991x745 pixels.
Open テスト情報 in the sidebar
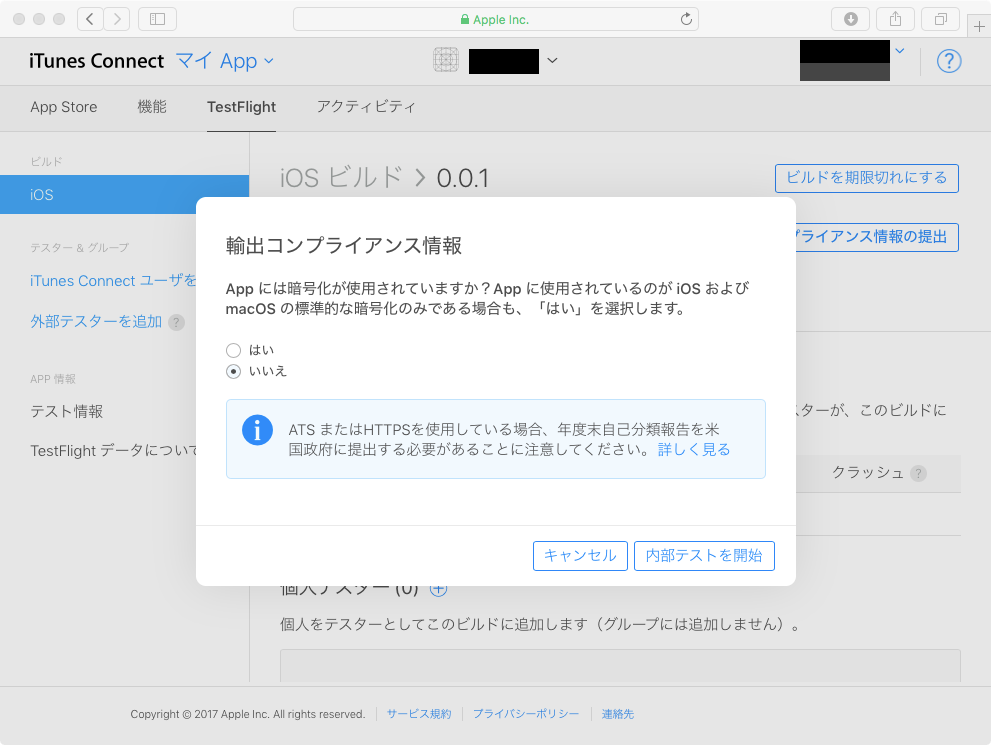click(x=66, y=411)
